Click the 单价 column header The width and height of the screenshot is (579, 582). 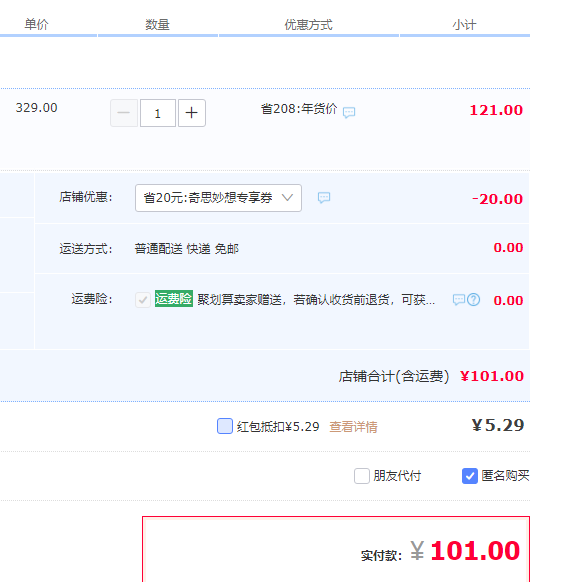pos(36,24)
